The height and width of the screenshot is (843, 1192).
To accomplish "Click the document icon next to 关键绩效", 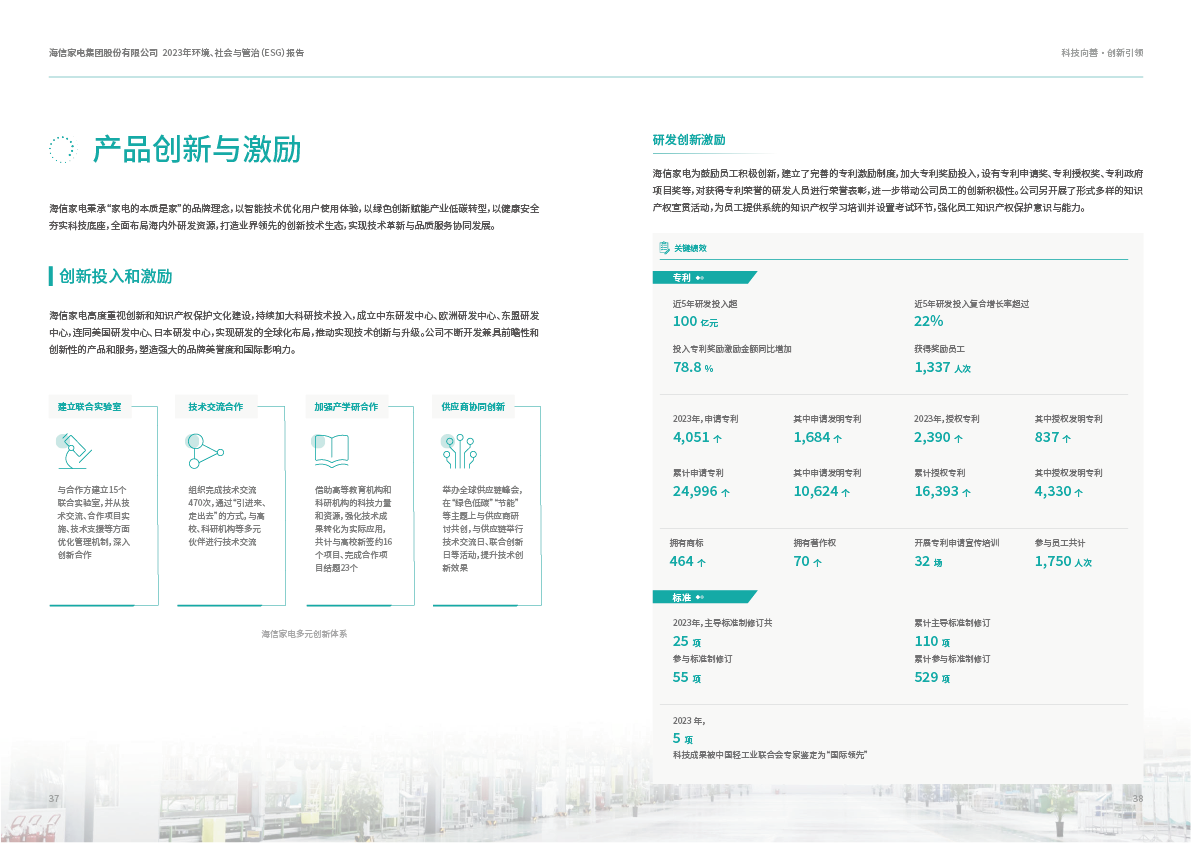I will 663,247.
